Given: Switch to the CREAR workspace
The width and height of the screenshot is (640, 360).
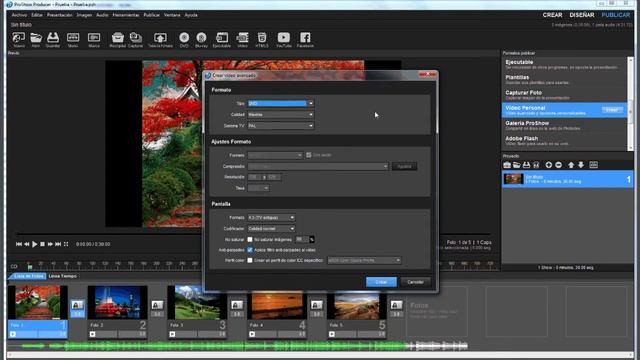Looking at the screenshot, I should pyautogui.click(x=552, y=15).
